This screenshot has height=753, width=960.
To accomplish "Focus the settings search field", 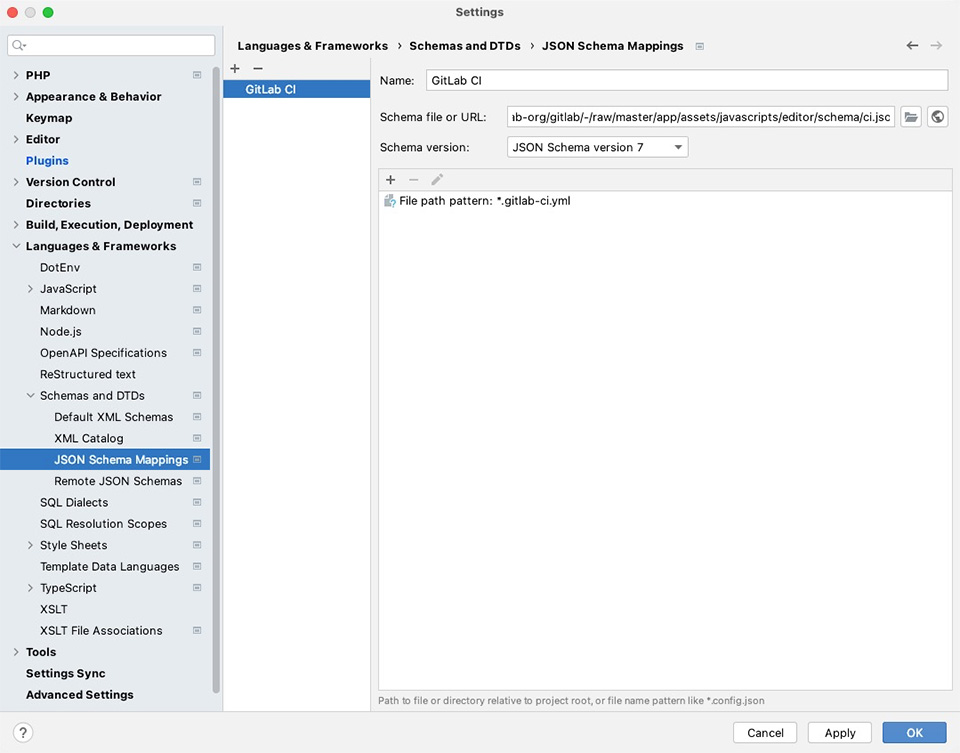I will click(111, 45).
